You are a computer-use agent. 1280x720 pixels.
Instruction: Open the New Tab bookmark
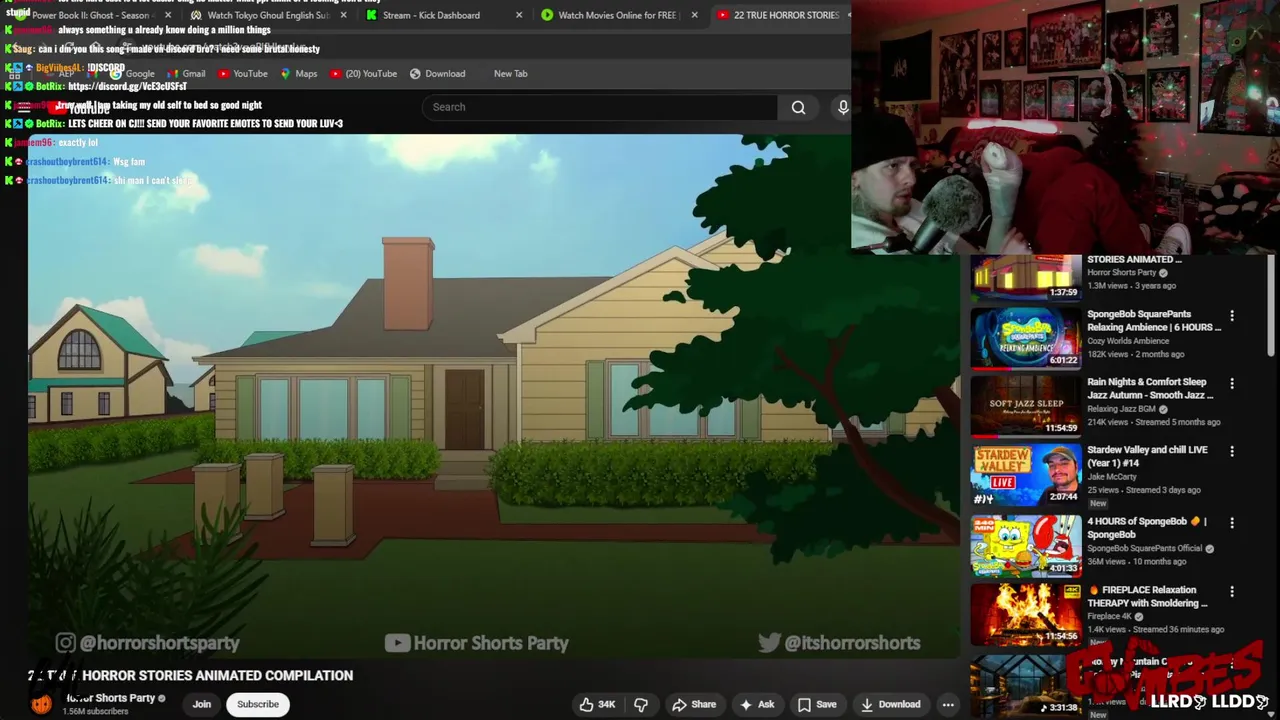coord(510,73)
